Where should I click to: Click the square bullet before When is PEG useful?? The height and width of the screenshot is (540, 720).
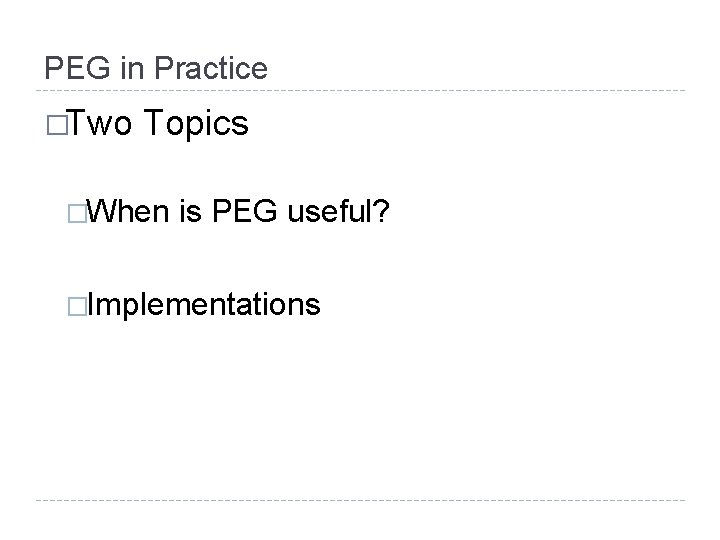77,214
